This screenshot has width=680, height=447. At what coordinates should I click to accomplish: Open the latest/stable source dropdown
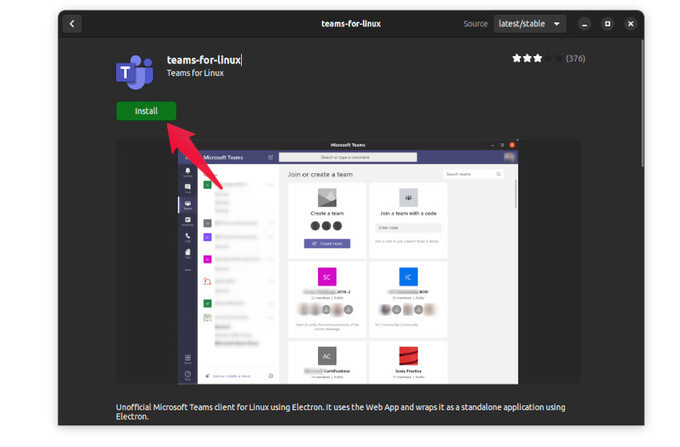click(530, 23)
